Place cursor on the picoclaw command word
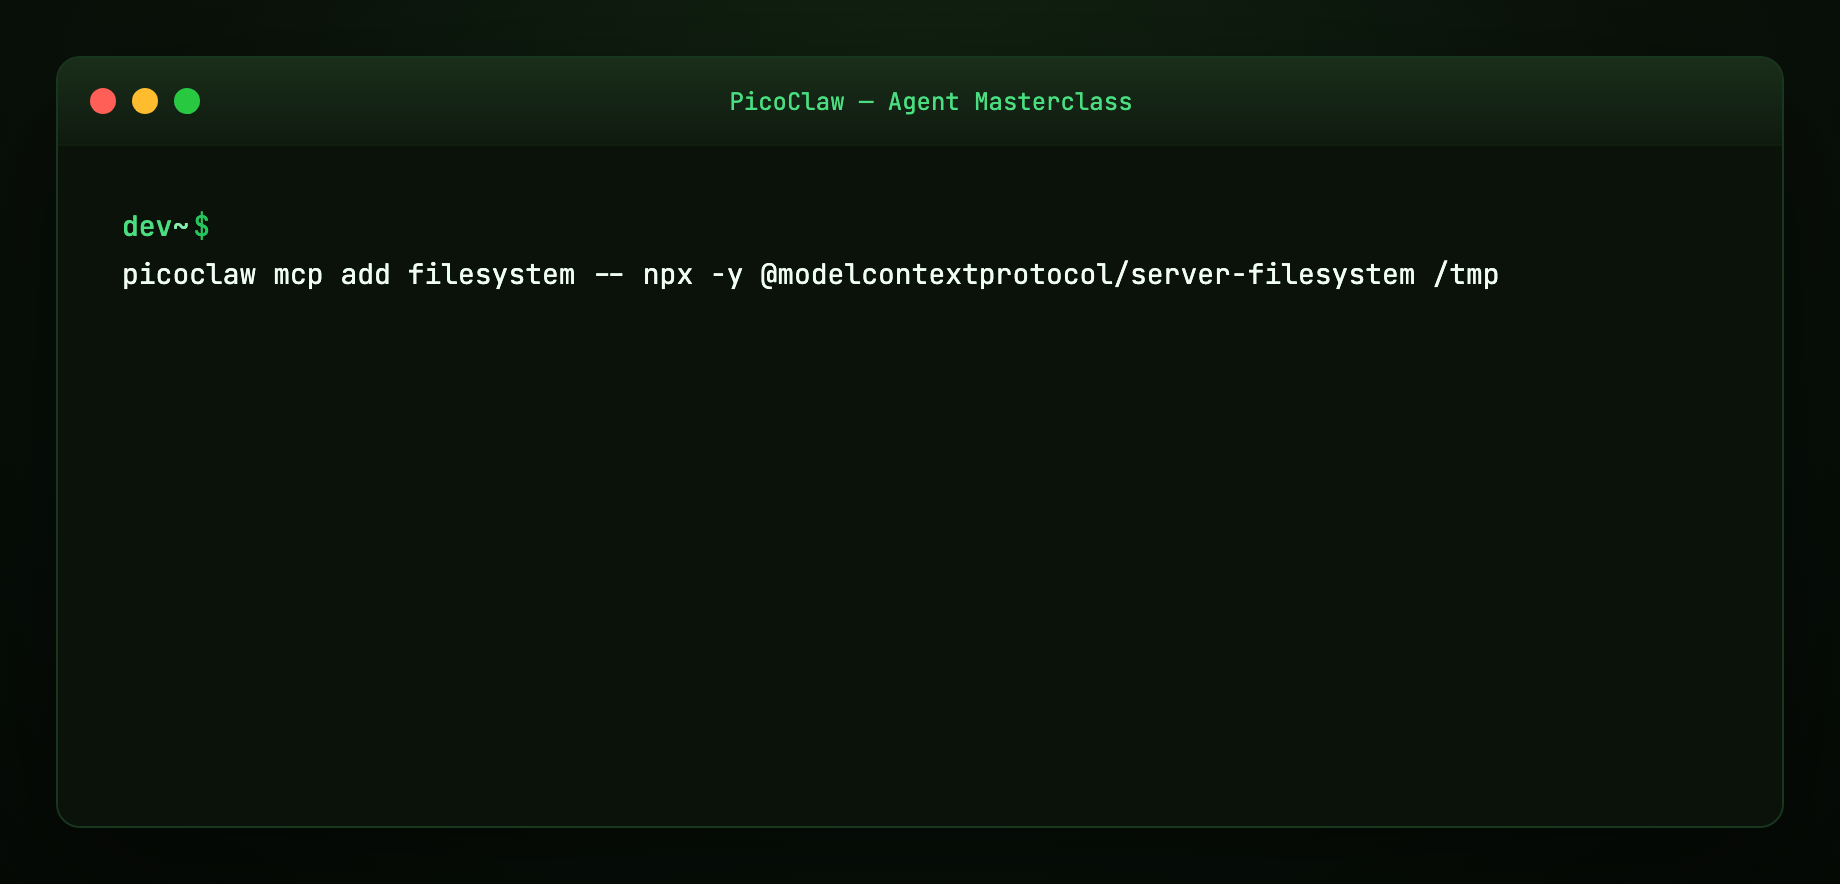The width and height of the screenshot is (1840, 884). pyautogui.click(x=189, y=275)
